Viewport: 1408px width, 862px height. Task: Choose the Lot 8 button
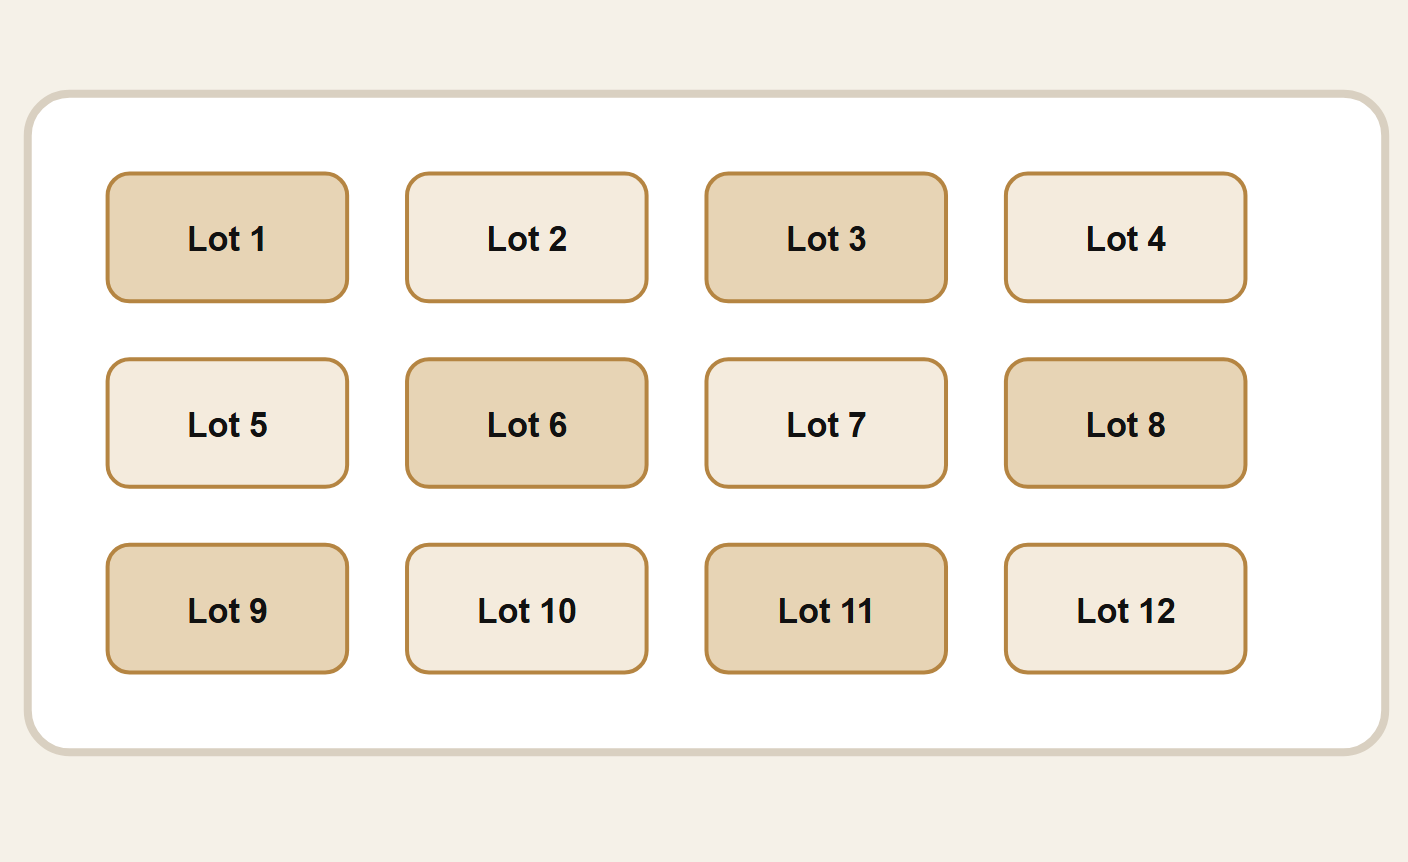1126,423
